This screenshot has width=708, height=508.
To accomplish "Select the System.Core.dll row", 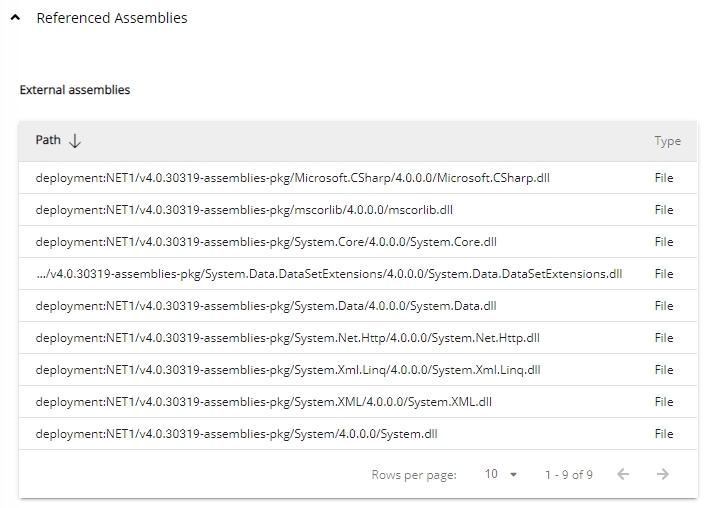I will [266, 242].
